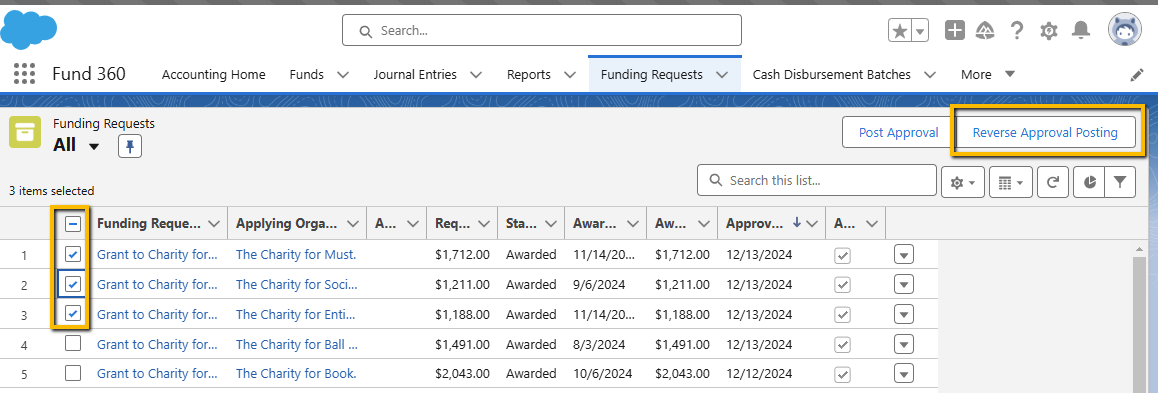
Task: Refresh the list view
Action: (1052, 181)
